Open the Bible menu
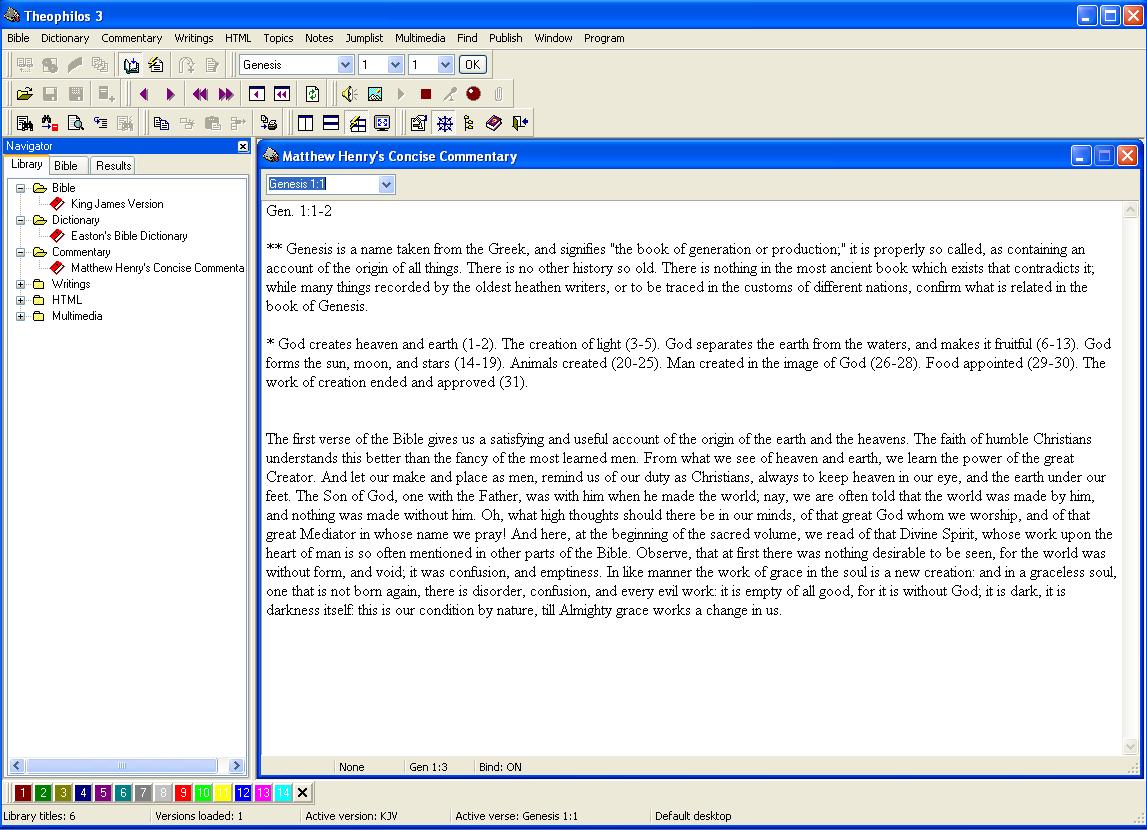This screenshot has height=830, width=1147. (x=18, y=38)
